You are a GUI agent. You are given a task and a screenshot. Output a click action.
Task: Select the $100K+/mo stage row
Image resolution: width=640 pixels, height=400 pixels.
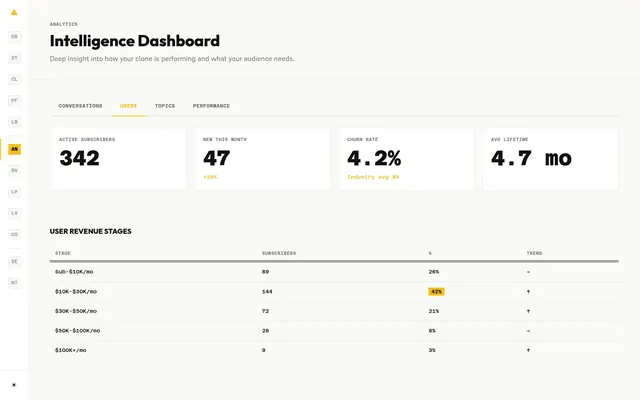point(334,350)
